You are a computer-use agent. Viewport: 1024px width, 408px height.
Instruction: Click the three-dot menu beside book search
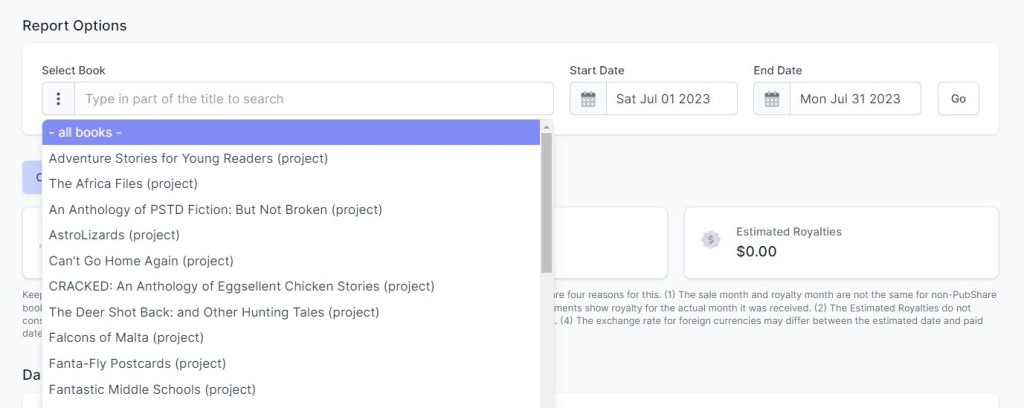(x=59, y=99)
